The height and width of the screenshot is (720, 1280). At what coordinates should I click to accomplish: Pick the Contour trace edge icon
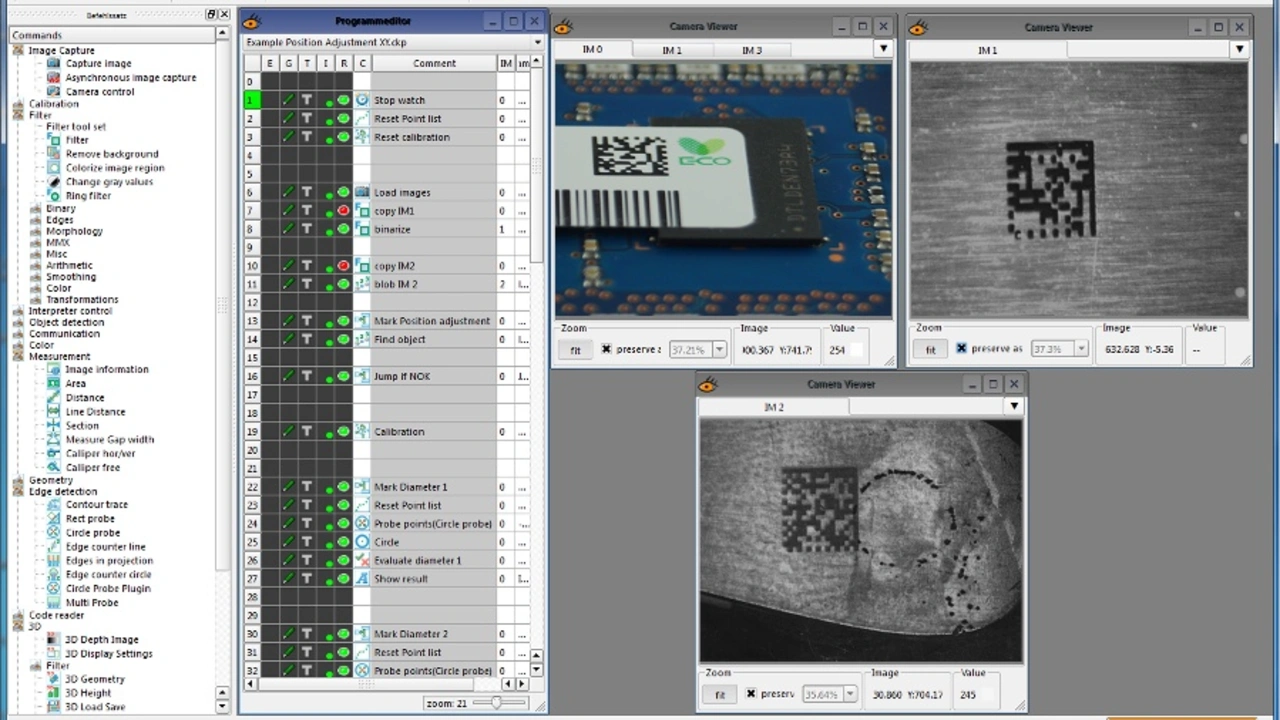[54, 505]
